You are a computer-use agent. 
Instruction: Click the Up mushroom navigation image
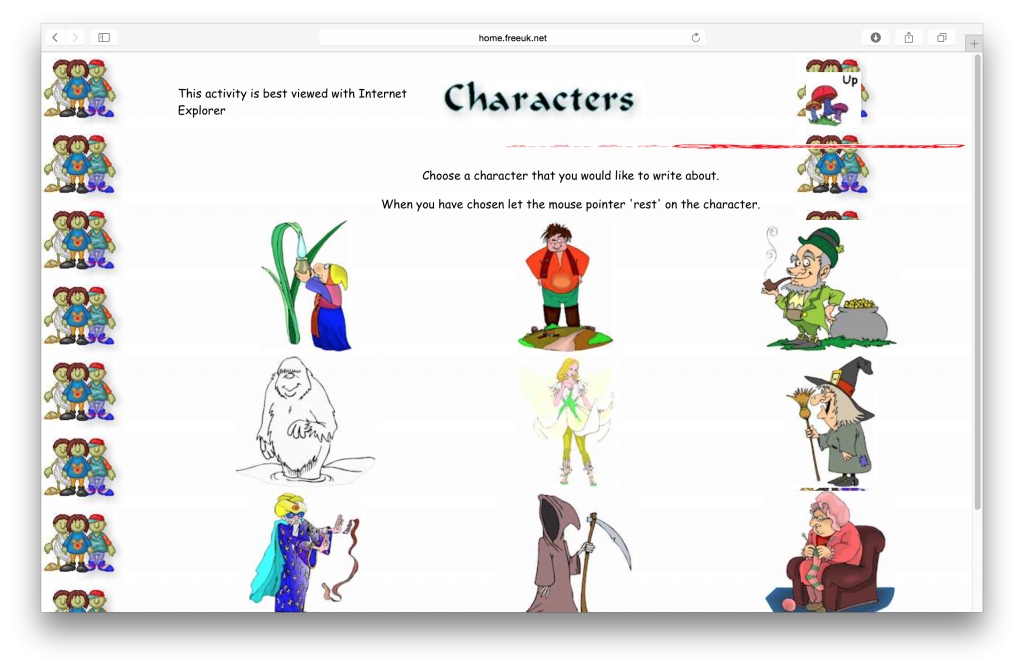(x=833, y=98)
